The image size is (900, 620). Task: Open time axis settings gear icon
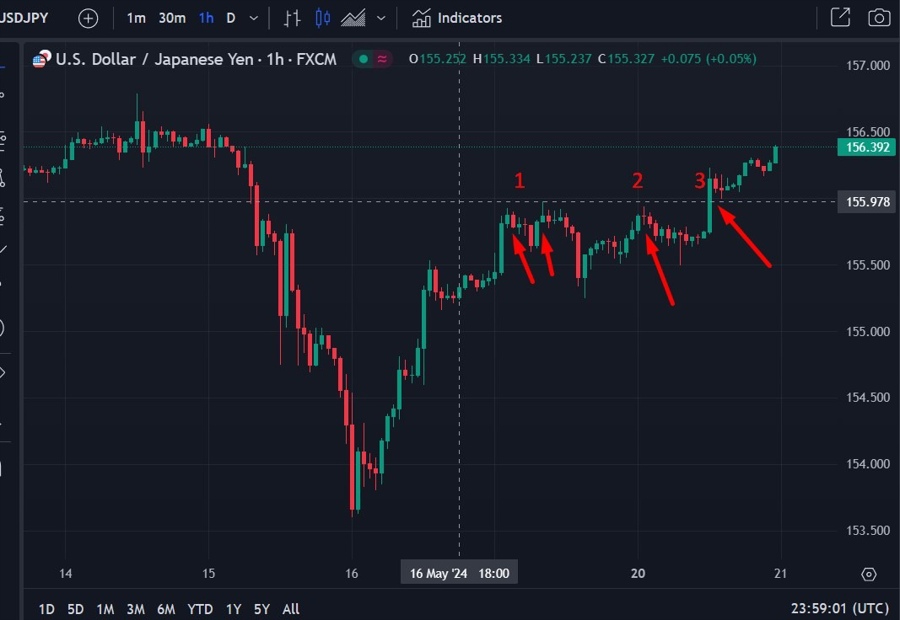pyautogui.click(x=868, y=574)
